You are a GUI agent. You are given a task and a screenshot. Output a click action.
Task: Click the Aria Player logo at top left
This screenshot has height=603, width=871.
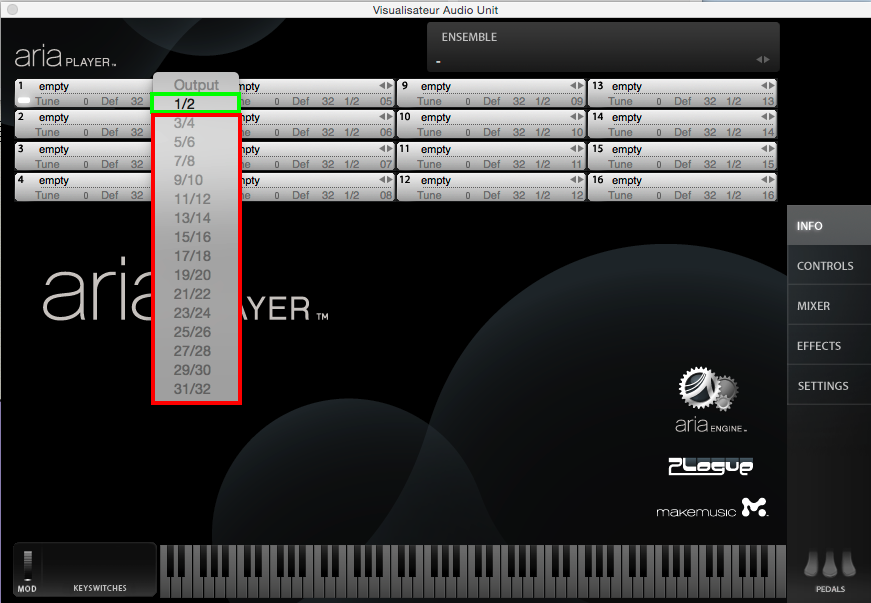pyautogui.click(x=65, y=57)
